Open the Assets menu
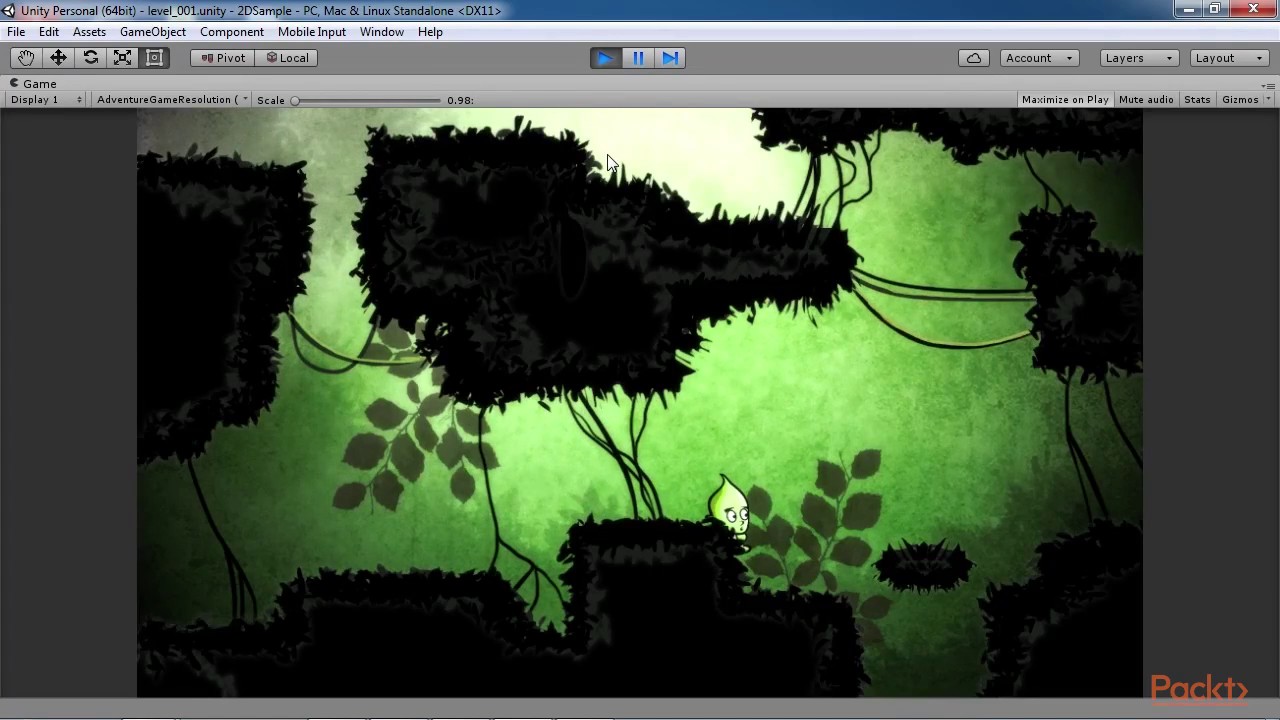This screenshot has width=1280, height=720. 89,32
